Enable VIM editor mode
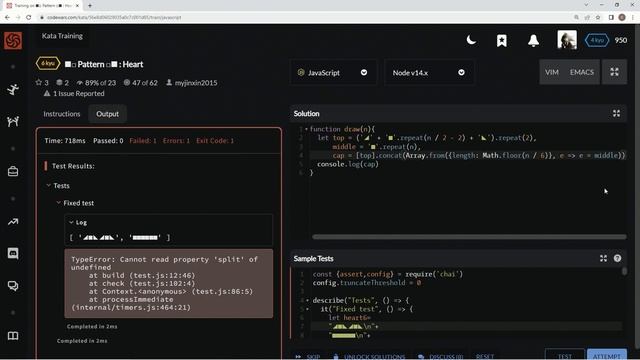 coord(551,72)
